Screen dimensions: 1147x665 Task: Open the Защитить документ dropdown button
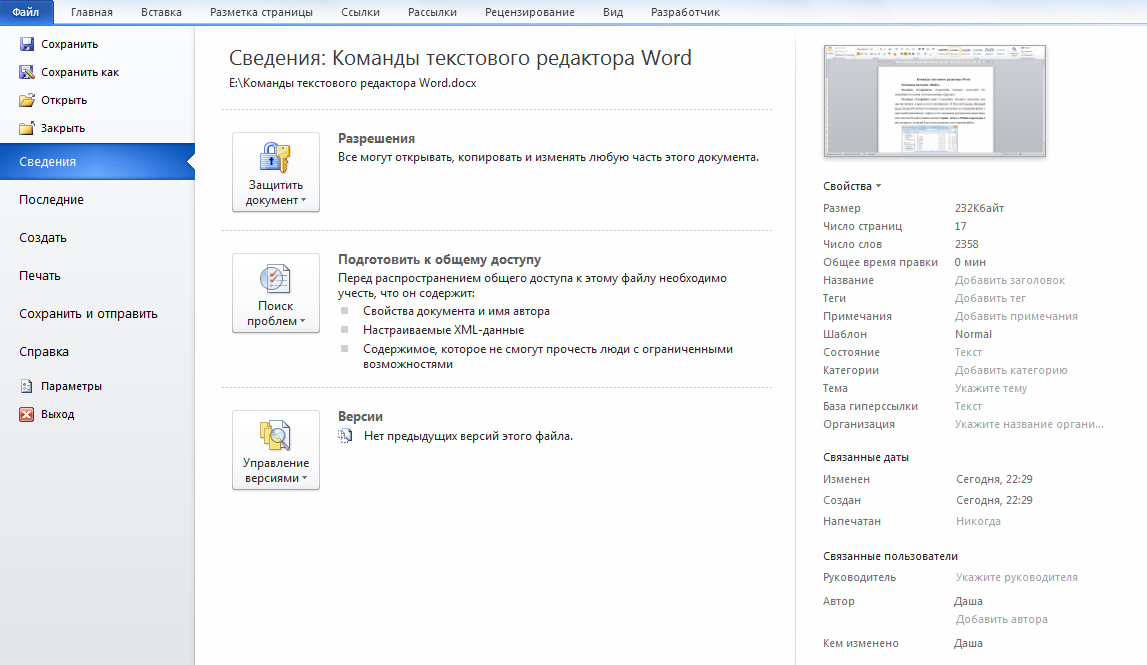click(276, 173)
